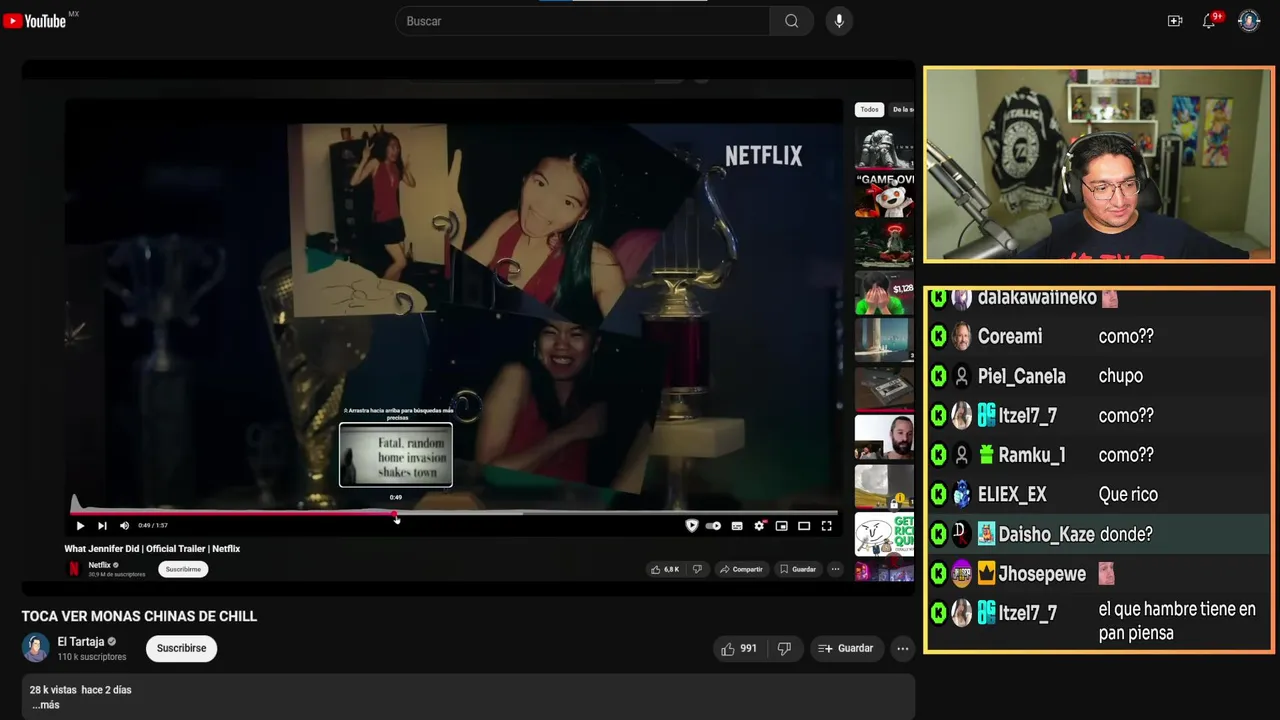Expand description with '...más'
This screenshot has width=1280, height=720.
click(45, 705)
